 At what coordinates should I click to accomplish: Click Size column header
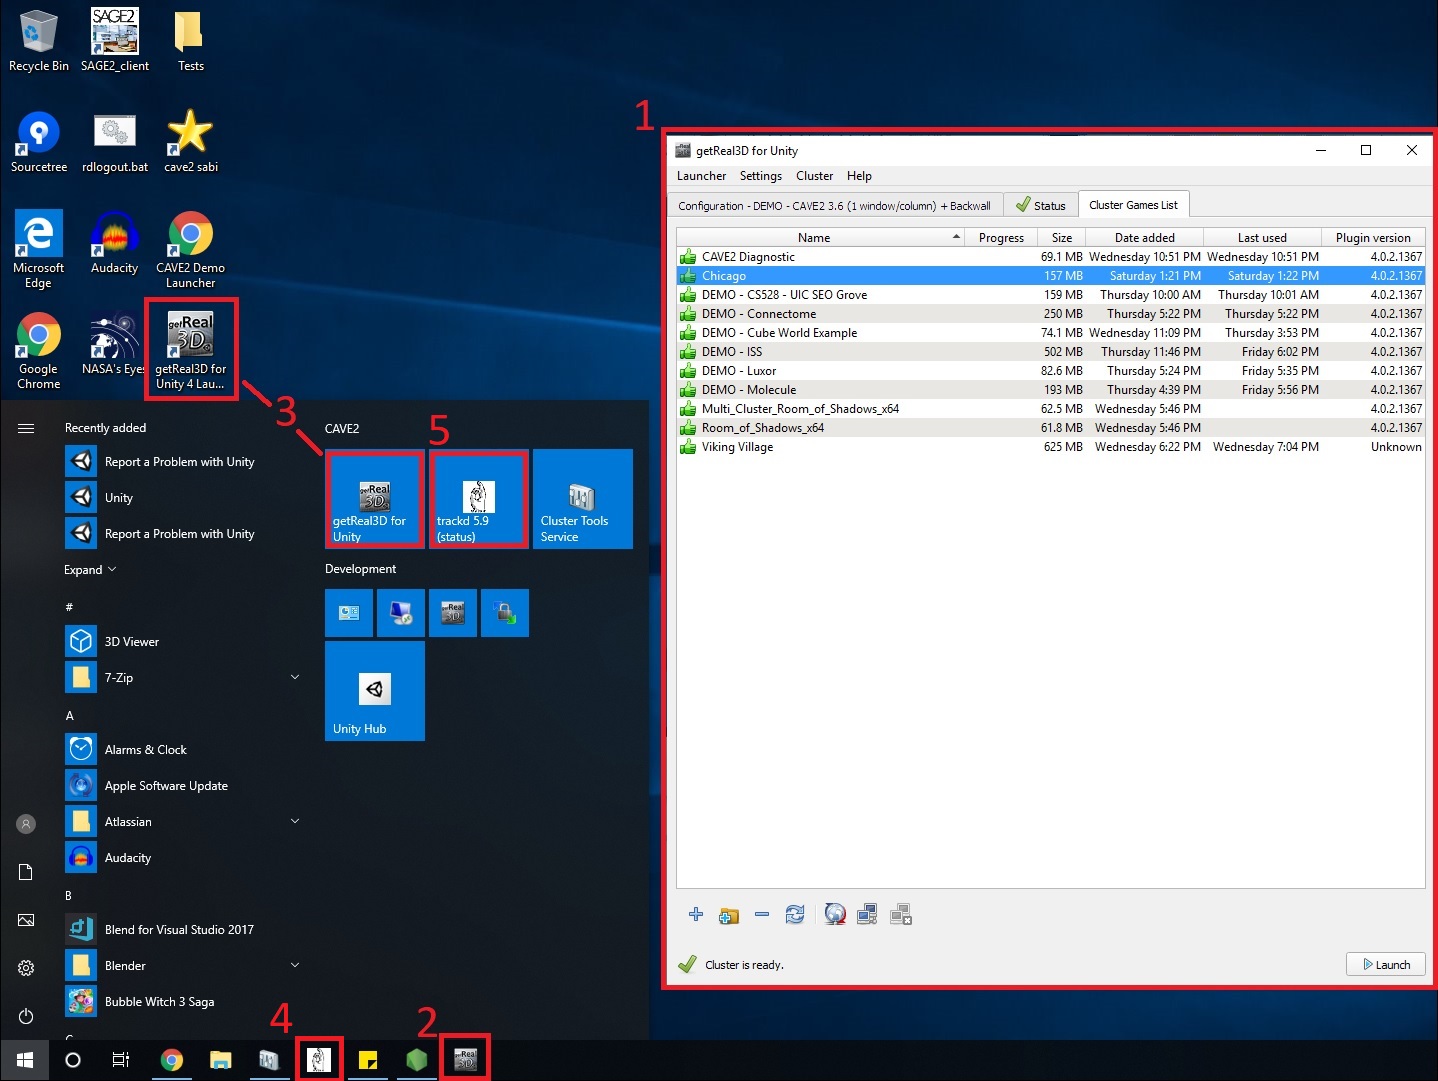[x=1062, y=237]
